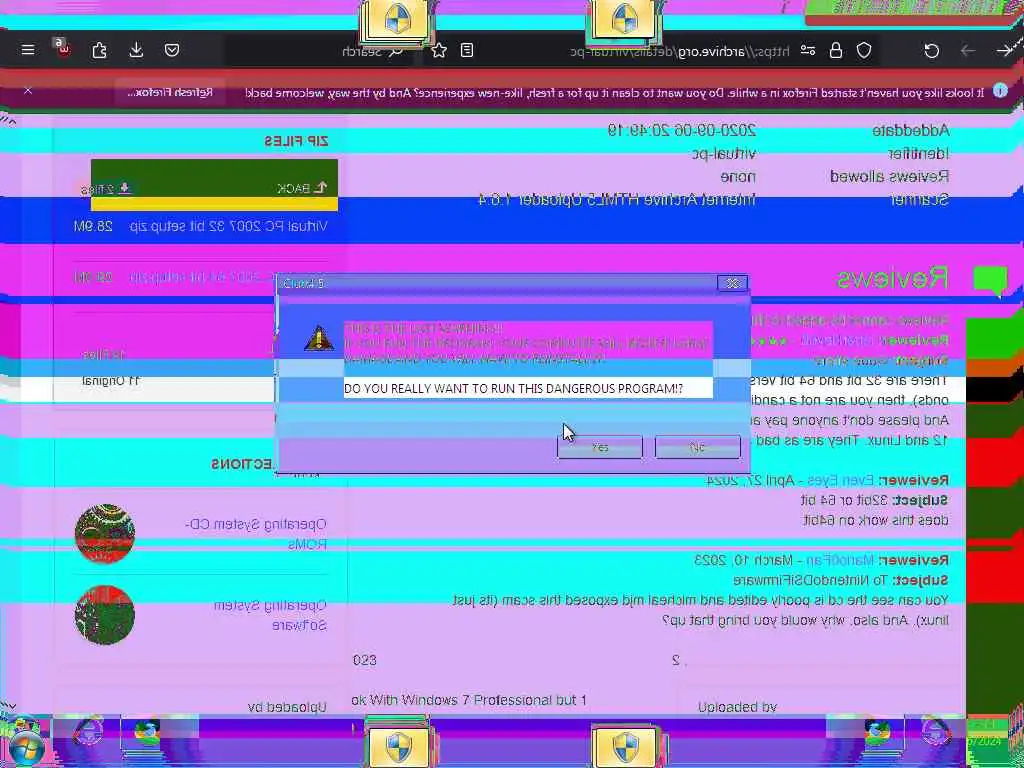This screenshot has height=768, width=1024.
Task: Click the Addeddate value 2020-09-06 20:49:19
Action: pos(682,131)
